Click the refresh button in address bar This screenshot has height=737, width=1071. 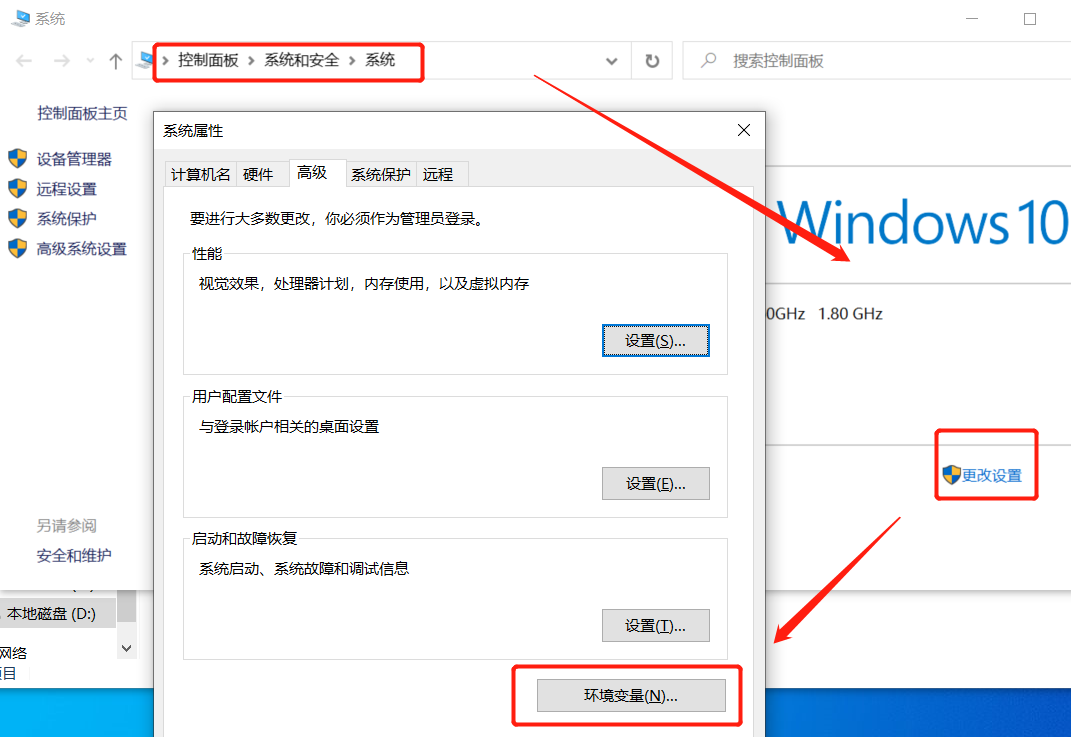point(652,61)
